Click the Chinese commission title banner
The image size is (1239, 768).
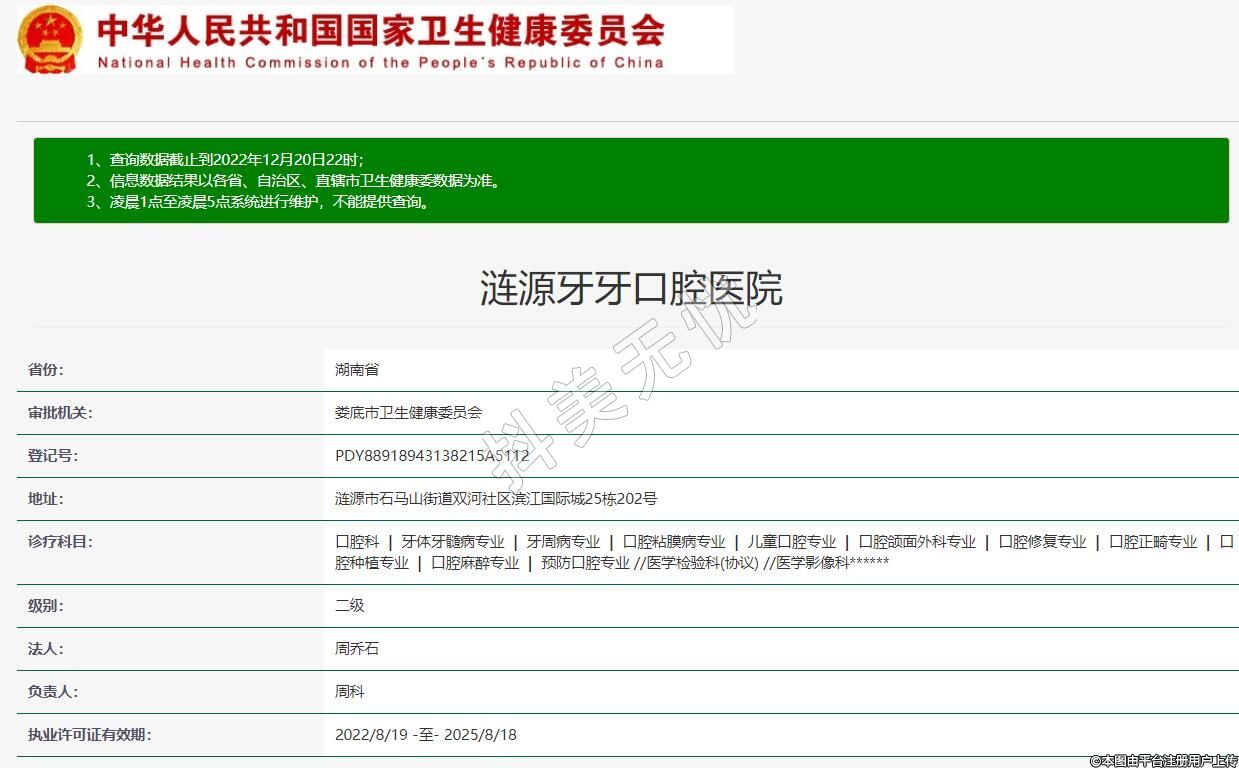[x=380, y=30]
